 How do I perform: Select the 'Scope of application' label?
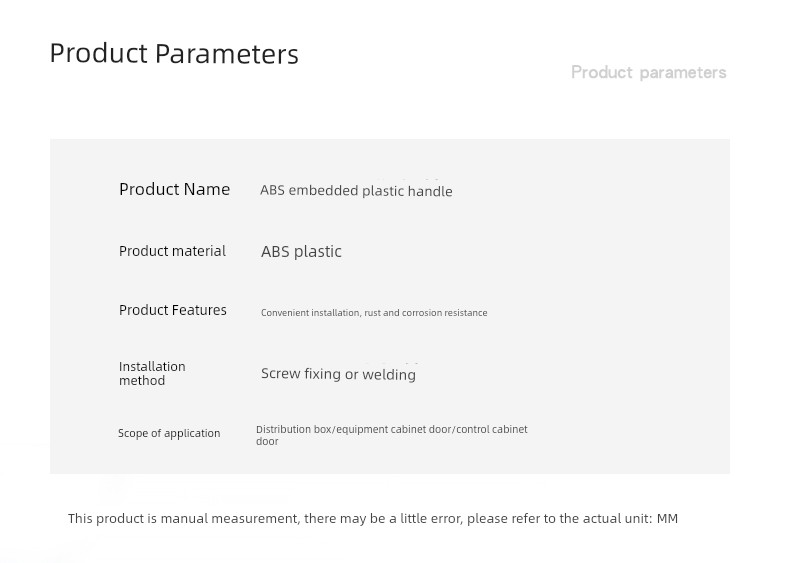pos(169,433)
